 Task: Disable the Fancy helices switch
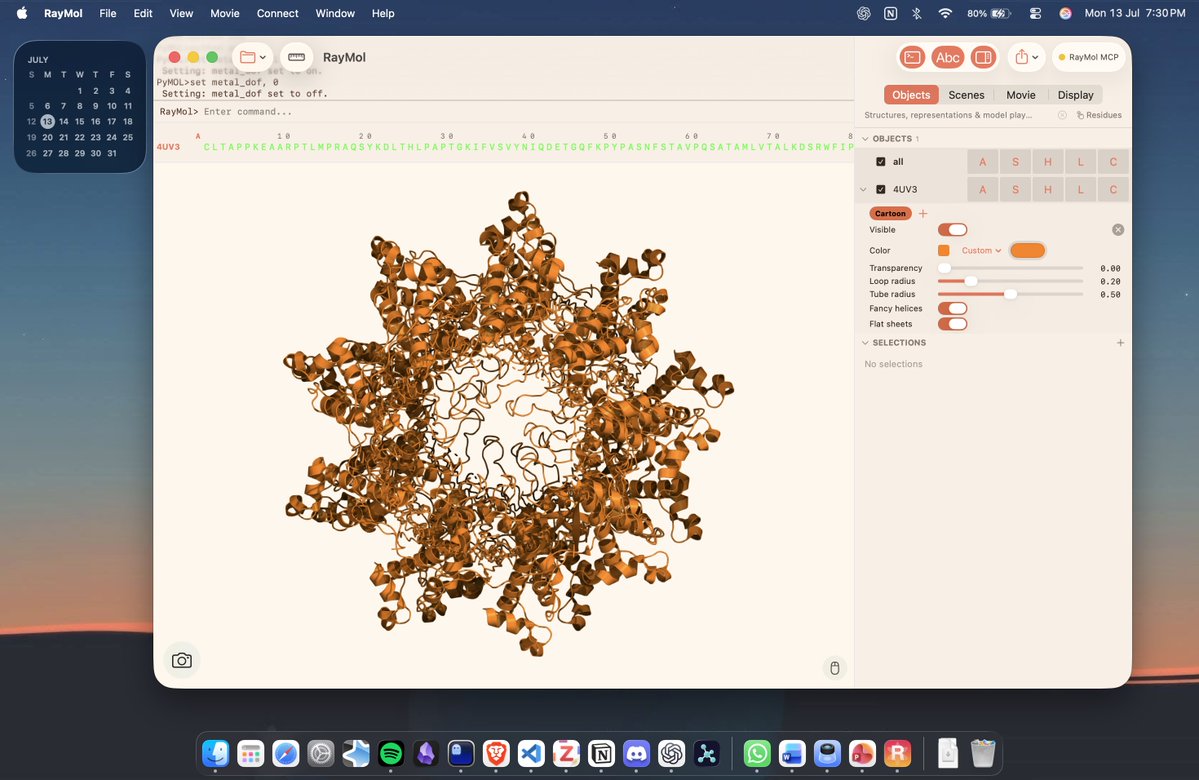[x=953, y=308]
